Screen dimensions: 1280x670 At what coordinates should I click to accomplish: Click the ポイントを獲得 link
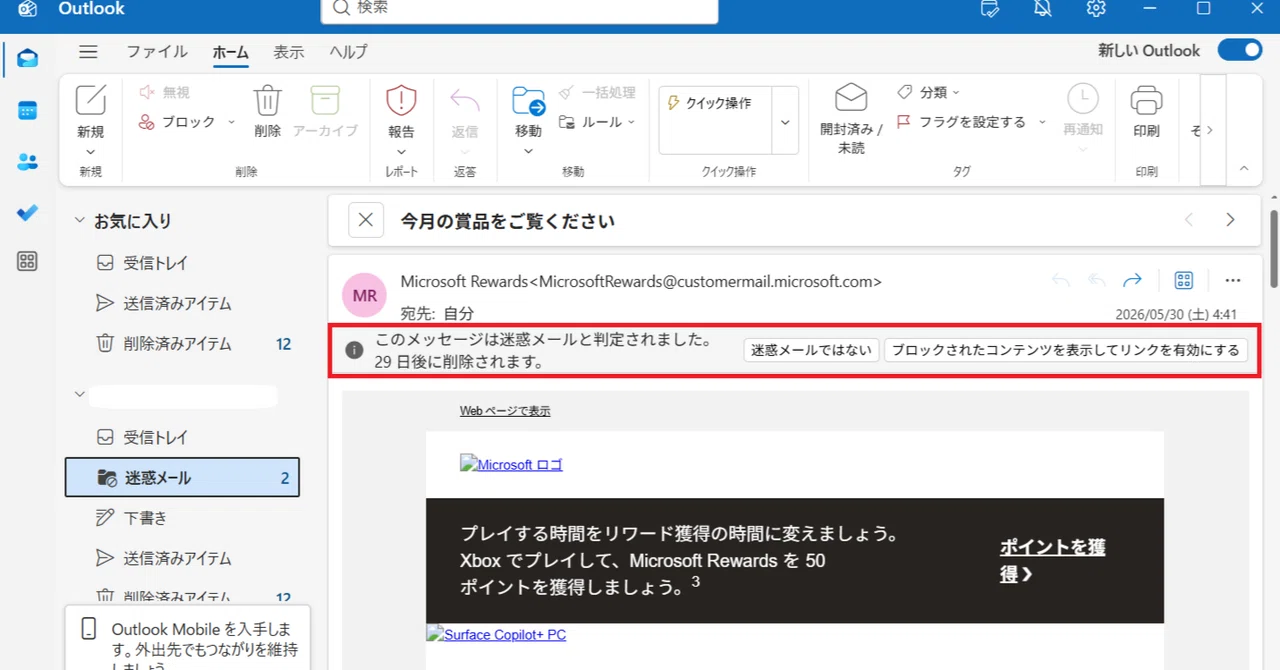[x=1052, y=560]
